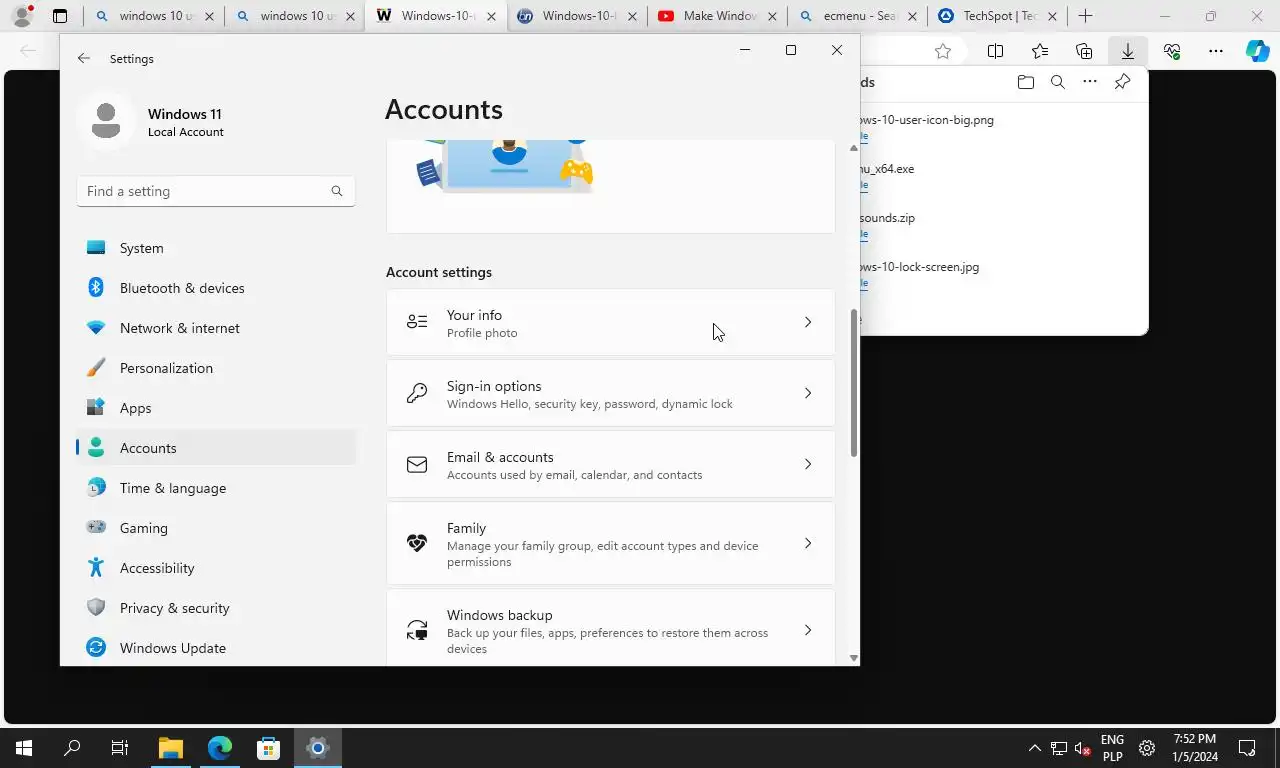The image size is (1280, 768).
Task: Open Bluetooth & devices category
Action: point(216,288)
